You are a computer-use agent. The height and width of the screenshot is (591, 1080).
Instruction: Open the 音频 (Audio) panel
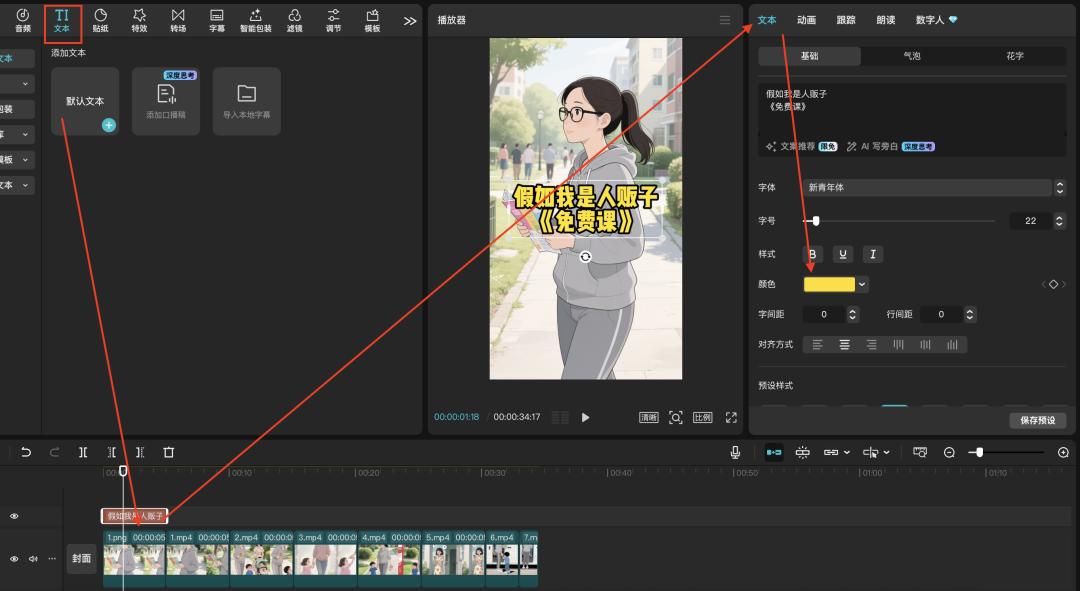point(22,20)
